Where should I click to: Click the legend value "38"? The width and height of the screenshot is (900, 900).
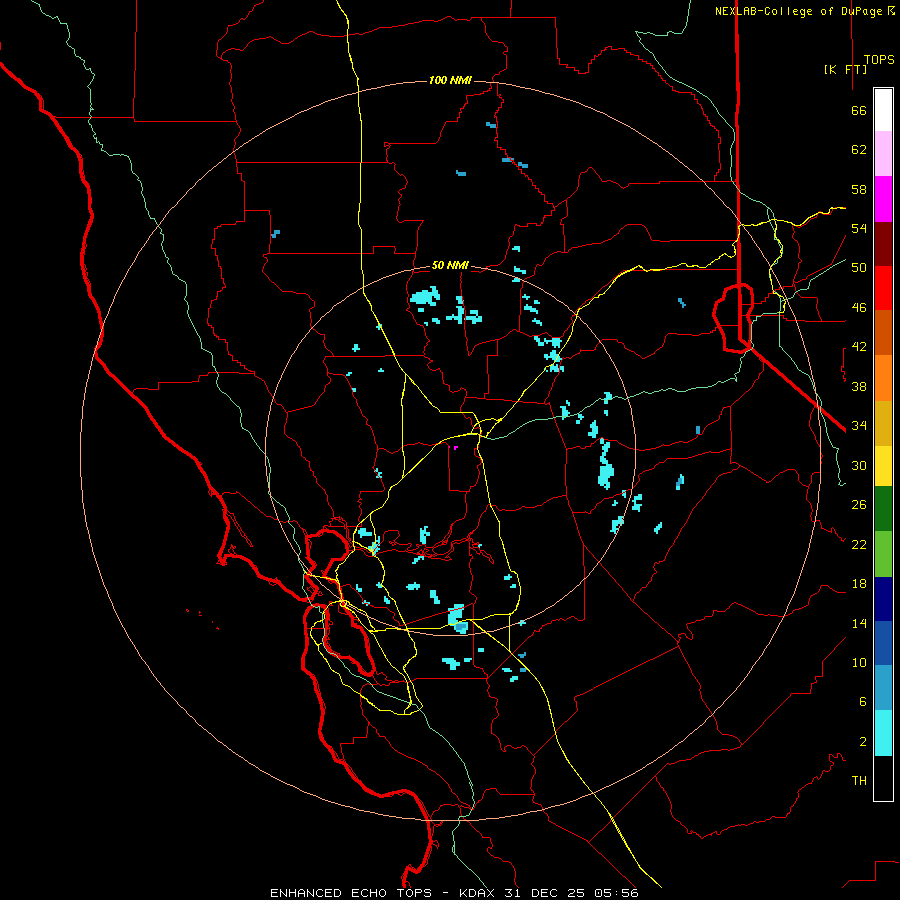pos(859,386)
